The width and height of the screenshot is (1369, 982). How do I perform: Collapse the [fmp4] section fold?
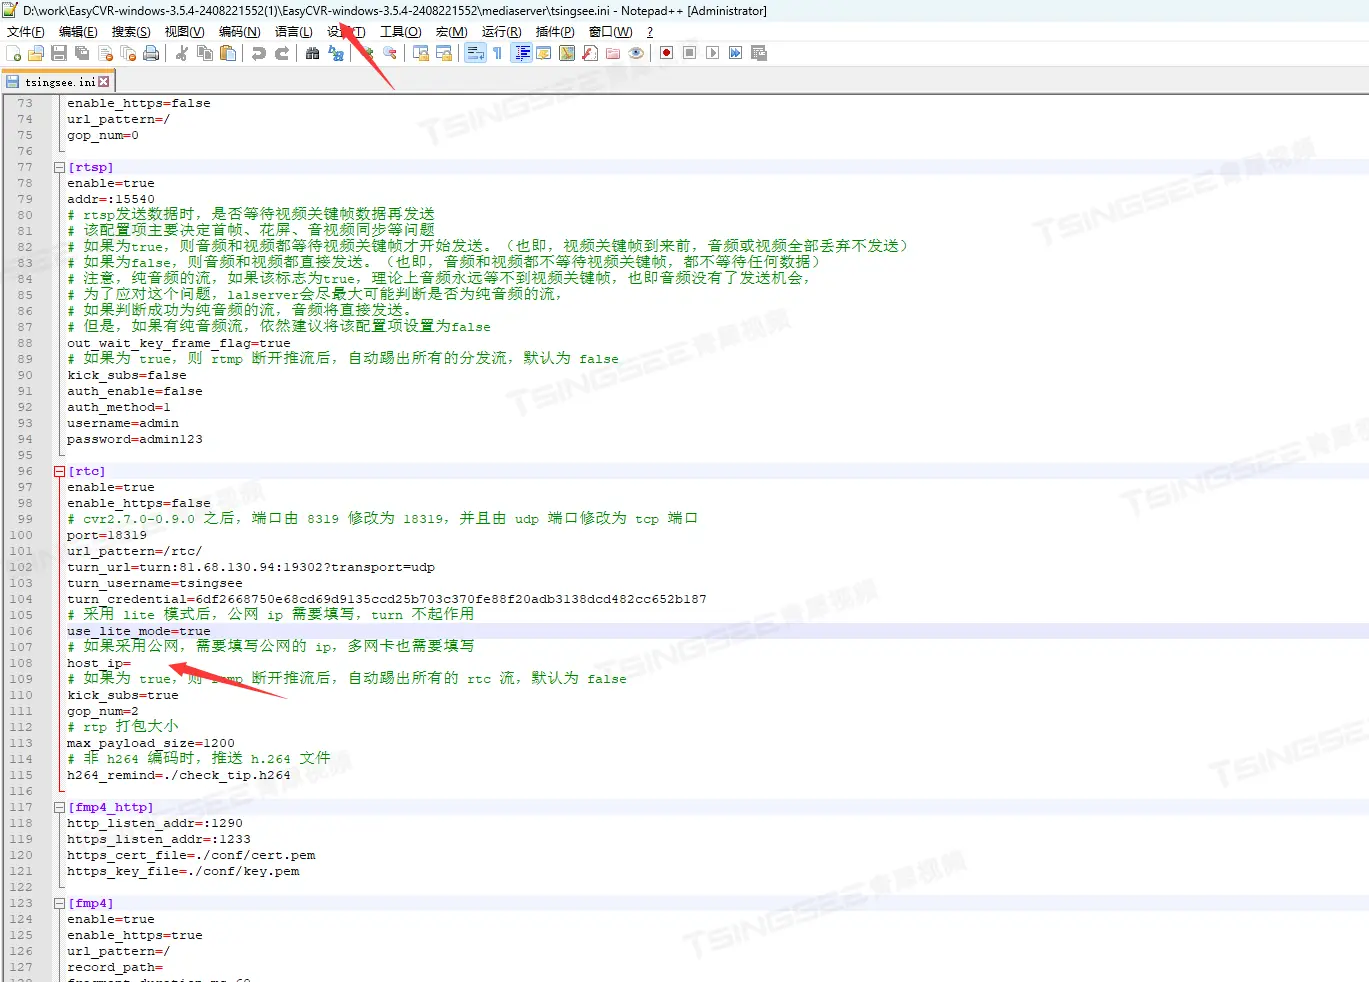59,903
